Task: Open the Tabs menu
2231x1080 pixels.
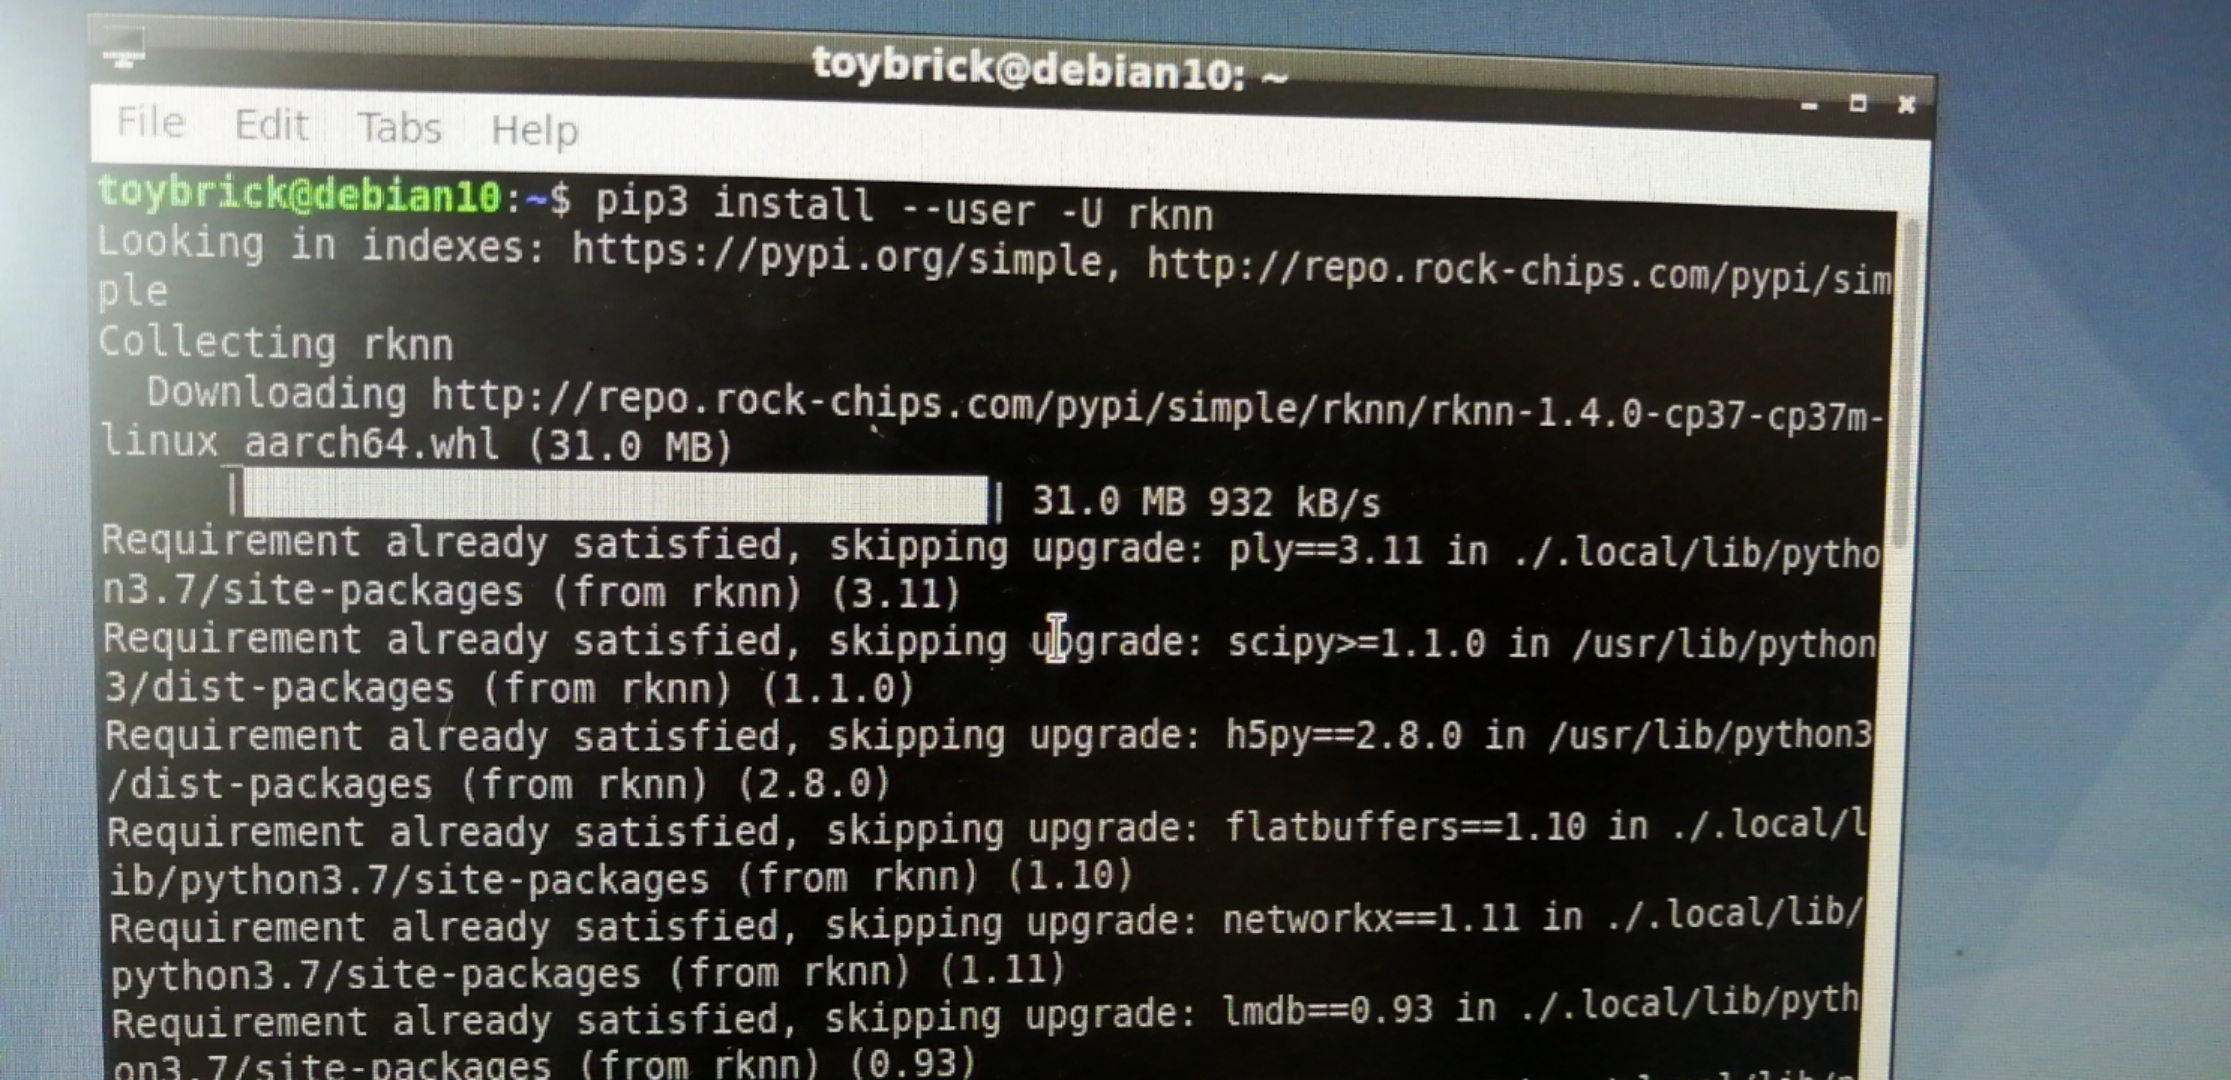Action: 399,127
